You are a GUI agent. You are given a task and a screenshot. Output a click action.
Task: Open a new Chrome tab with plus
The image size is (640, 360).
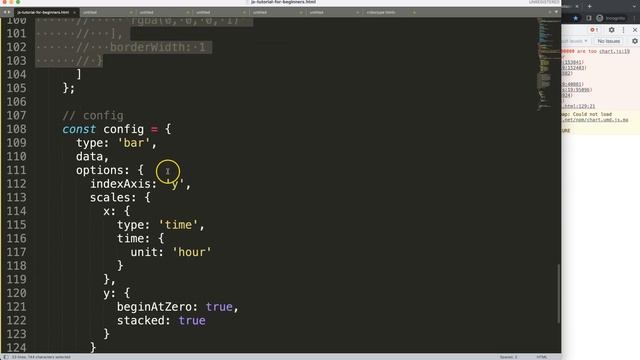tap(589, 6)
